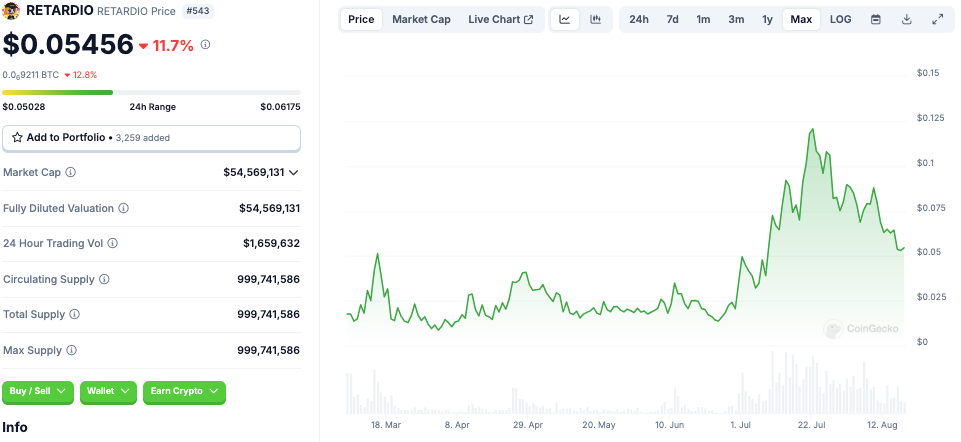Open the Earn Crypto dropdown
The height and width of the screenshot is (442, 961).
[184, 391]
